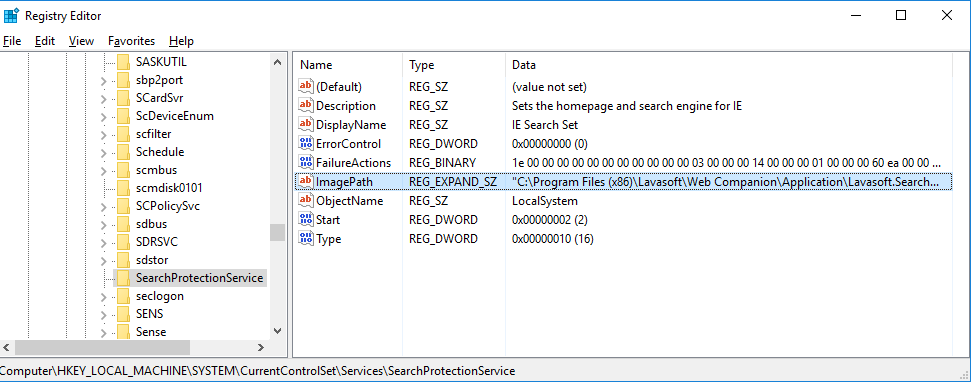This screenshot has height=382, width=971.
Task: Click the Sense folder icon
Action: pyautogui.click(x=123, y=332)
